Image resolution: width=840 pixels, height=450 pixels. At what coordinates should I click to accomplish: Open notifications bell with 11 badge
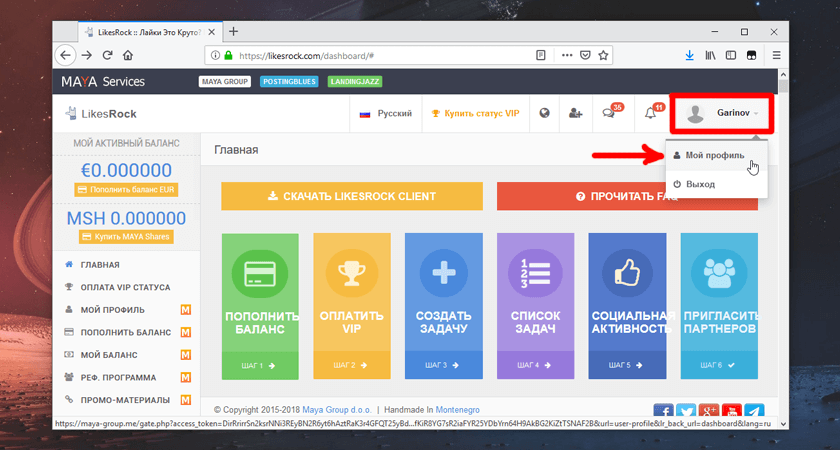[x=654, y=112]
